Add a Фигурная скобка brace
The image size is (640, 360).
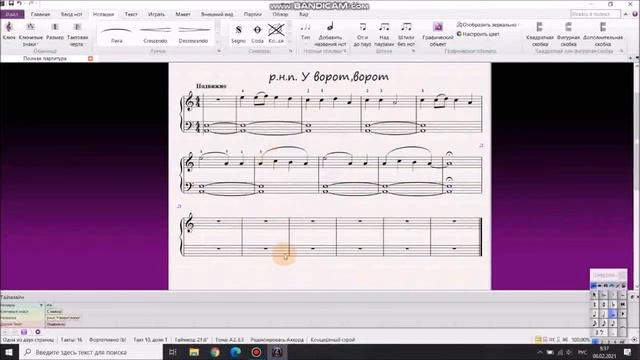coord(568,34)
